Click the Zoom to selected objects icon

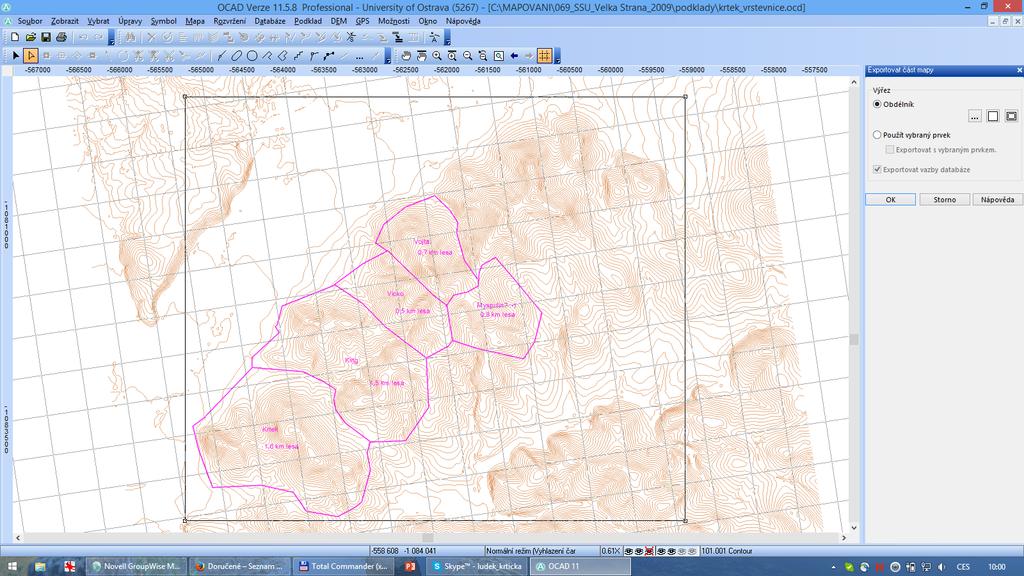coord(452,56)
